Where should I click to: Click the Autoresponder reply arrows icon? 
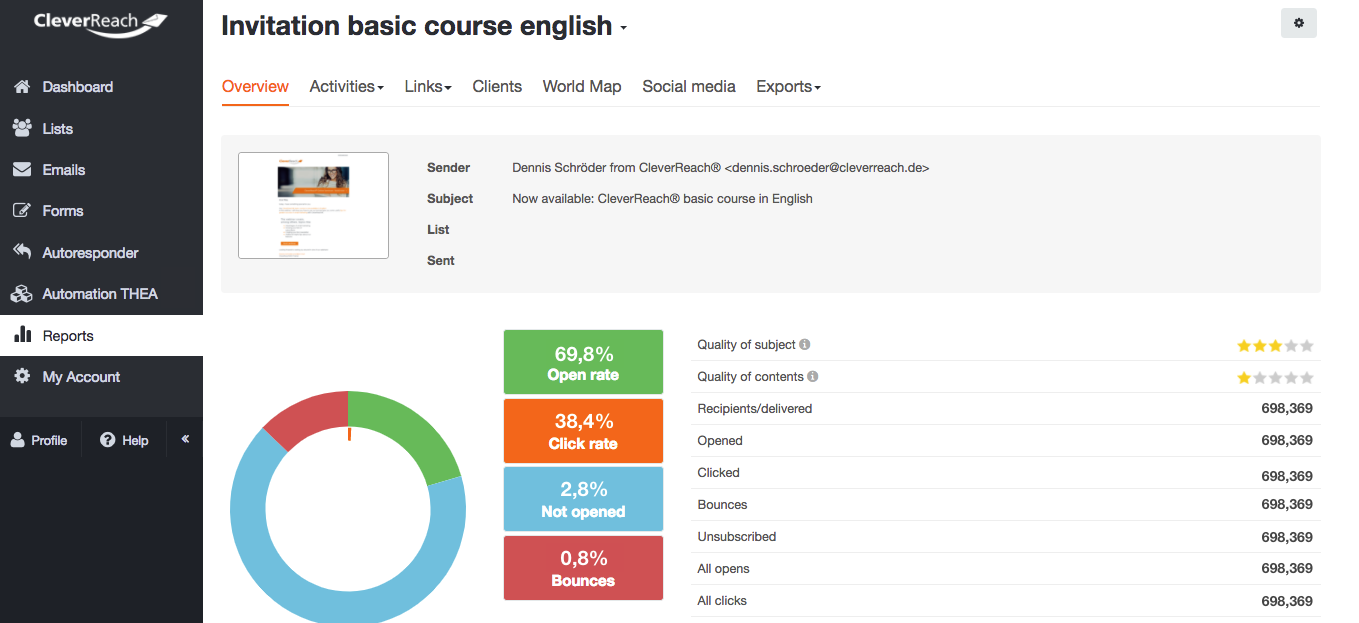coord(22,252)
